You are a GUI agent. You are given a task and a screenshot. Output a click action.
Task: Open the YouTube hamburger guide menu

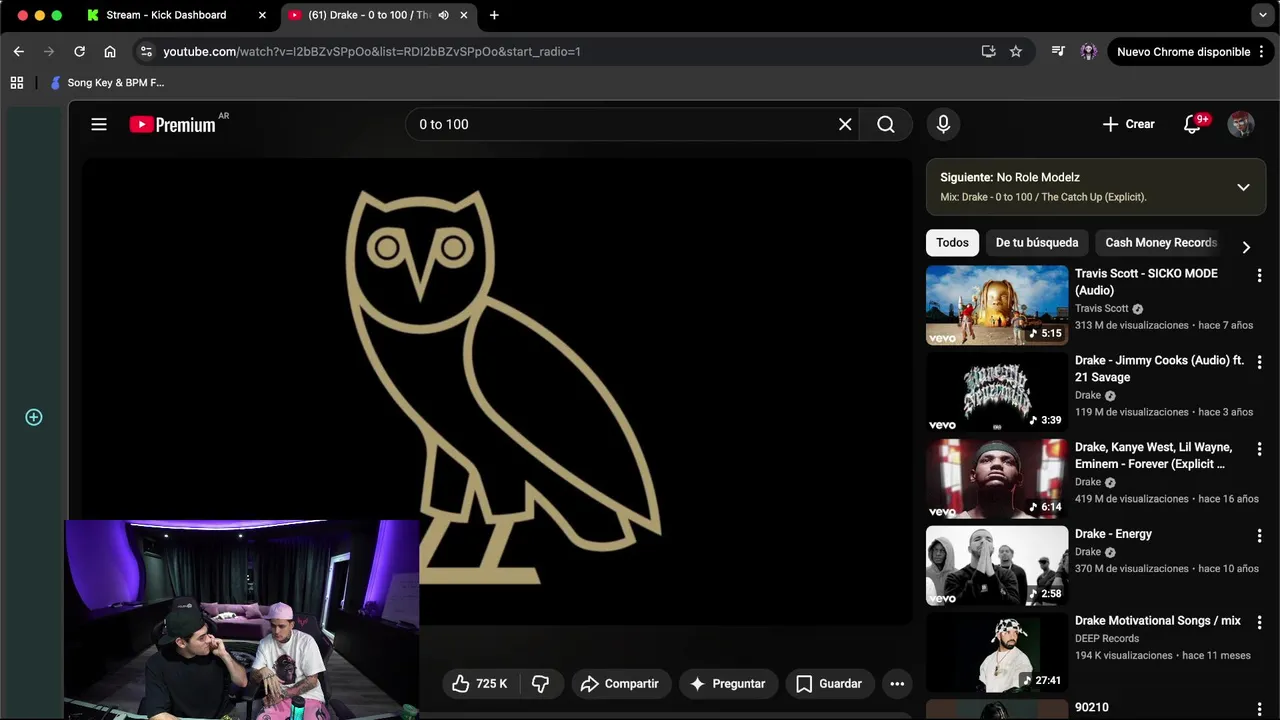(x=98, y=124)
